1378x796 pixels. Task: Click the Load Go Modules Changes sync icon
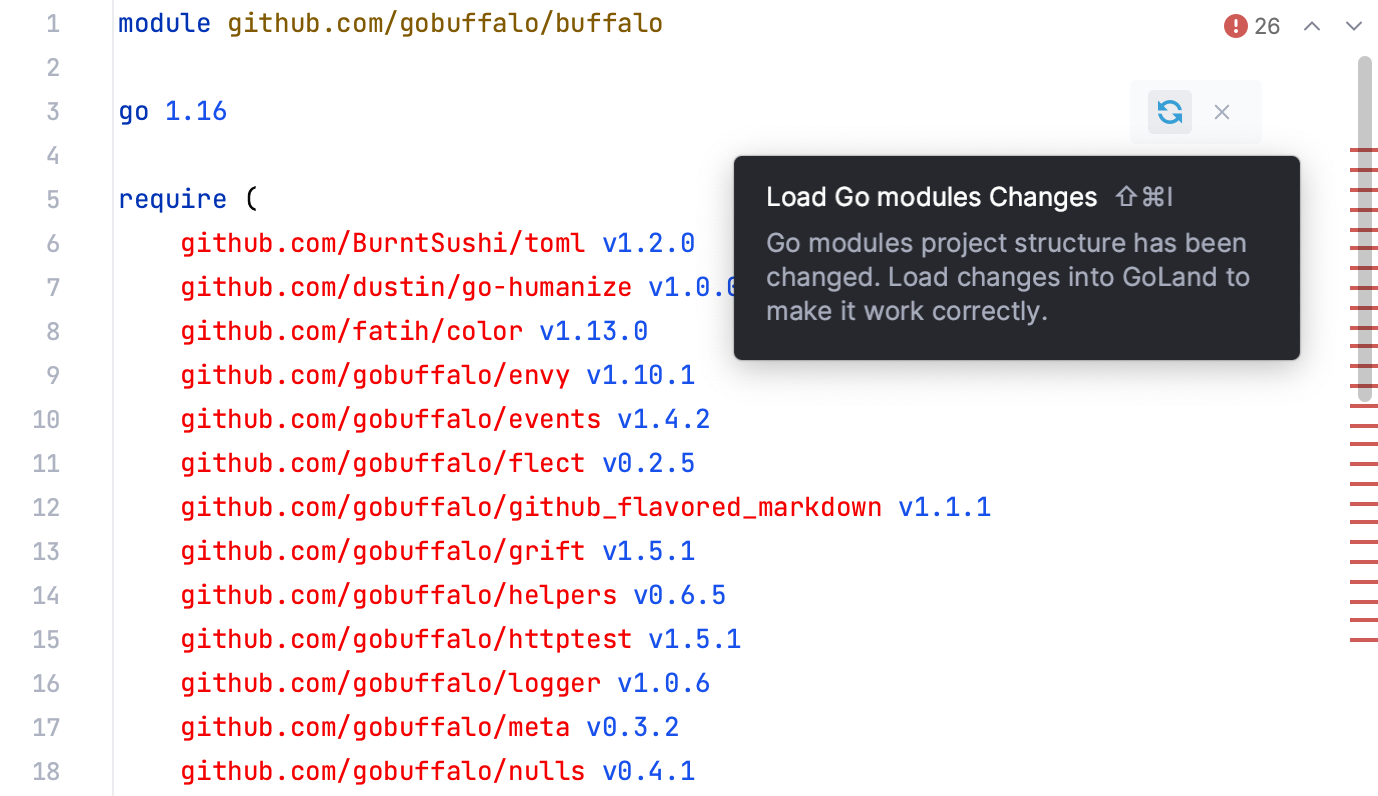(x=1169, y=112)
